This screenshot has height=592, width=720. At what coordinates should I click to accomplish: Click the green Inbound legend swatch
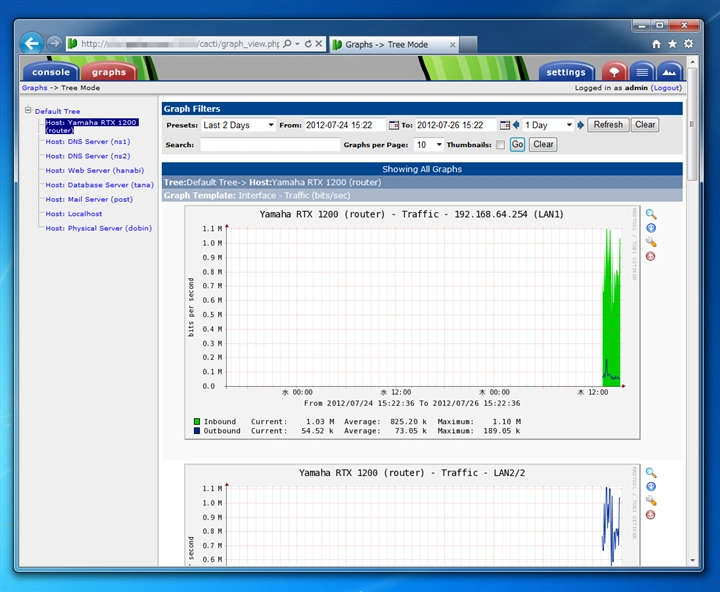coord(197,422)
